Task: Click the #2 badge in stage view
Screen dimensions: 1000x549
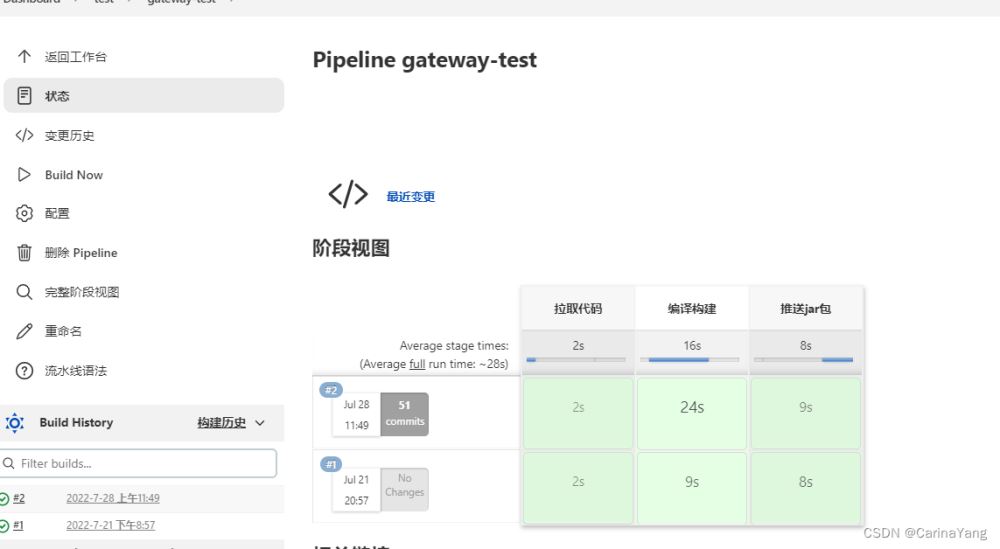Action: click(331, 390)
